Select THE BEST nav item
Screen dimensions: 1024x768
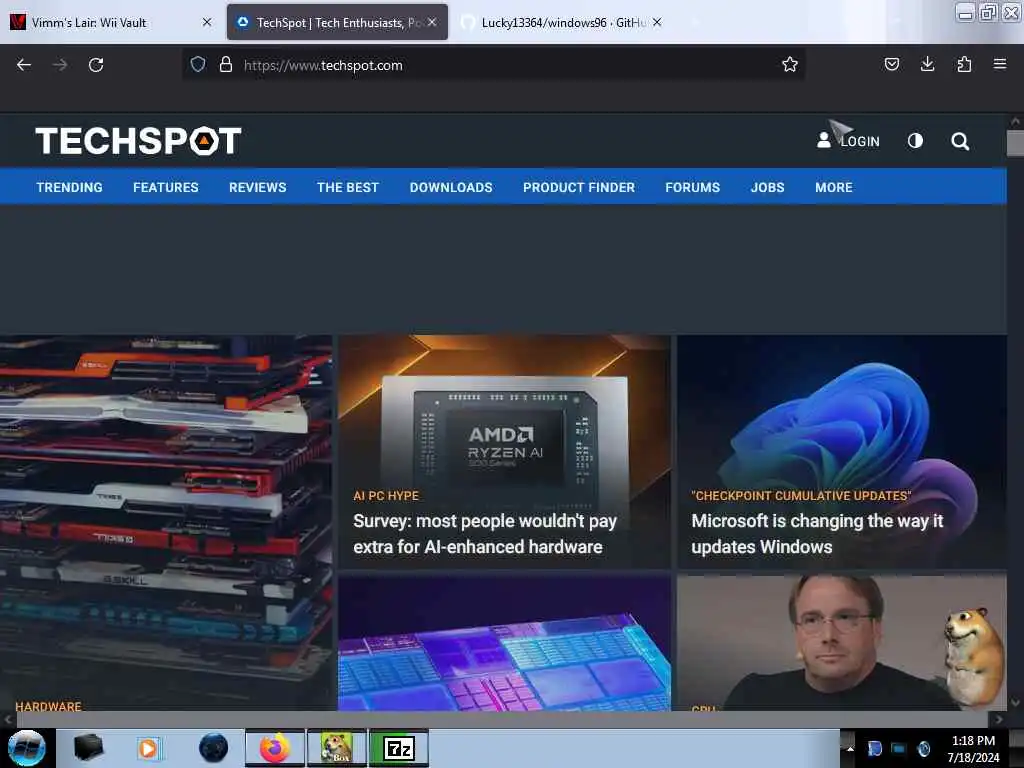(348, 187)
